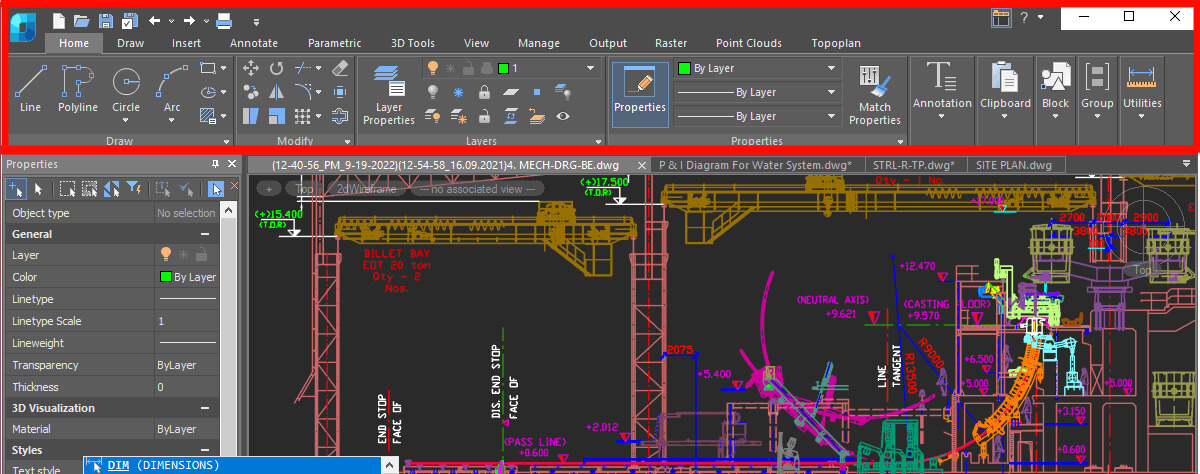
Task: Click green layer color swatch in Layers dropdown
Action: [504, 68]
